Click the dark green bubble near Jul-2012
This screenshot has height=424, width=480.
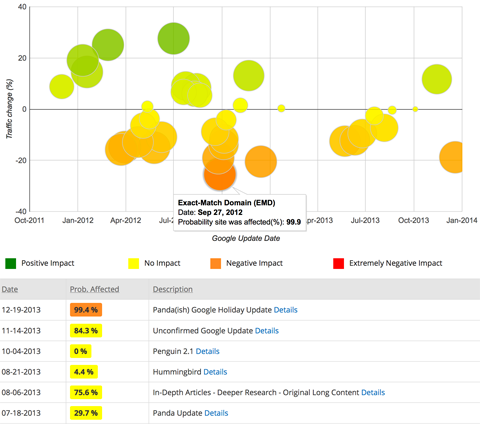pos(174,39)
